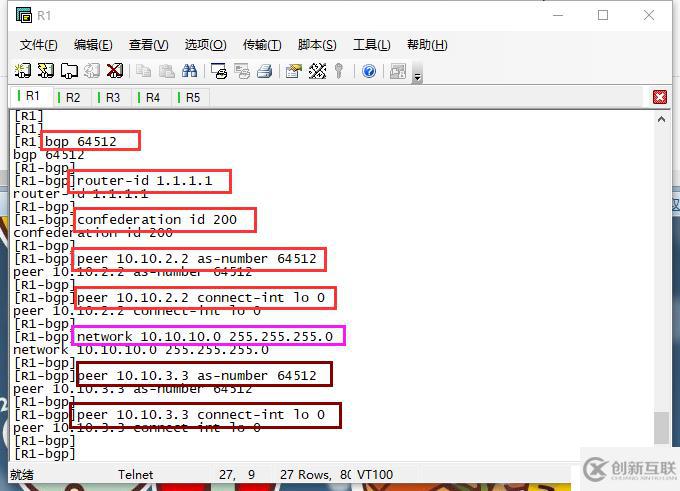Click the last [R1-bgp] prompt line
Screen dimensions: 680x491
[x=45, y=454]
